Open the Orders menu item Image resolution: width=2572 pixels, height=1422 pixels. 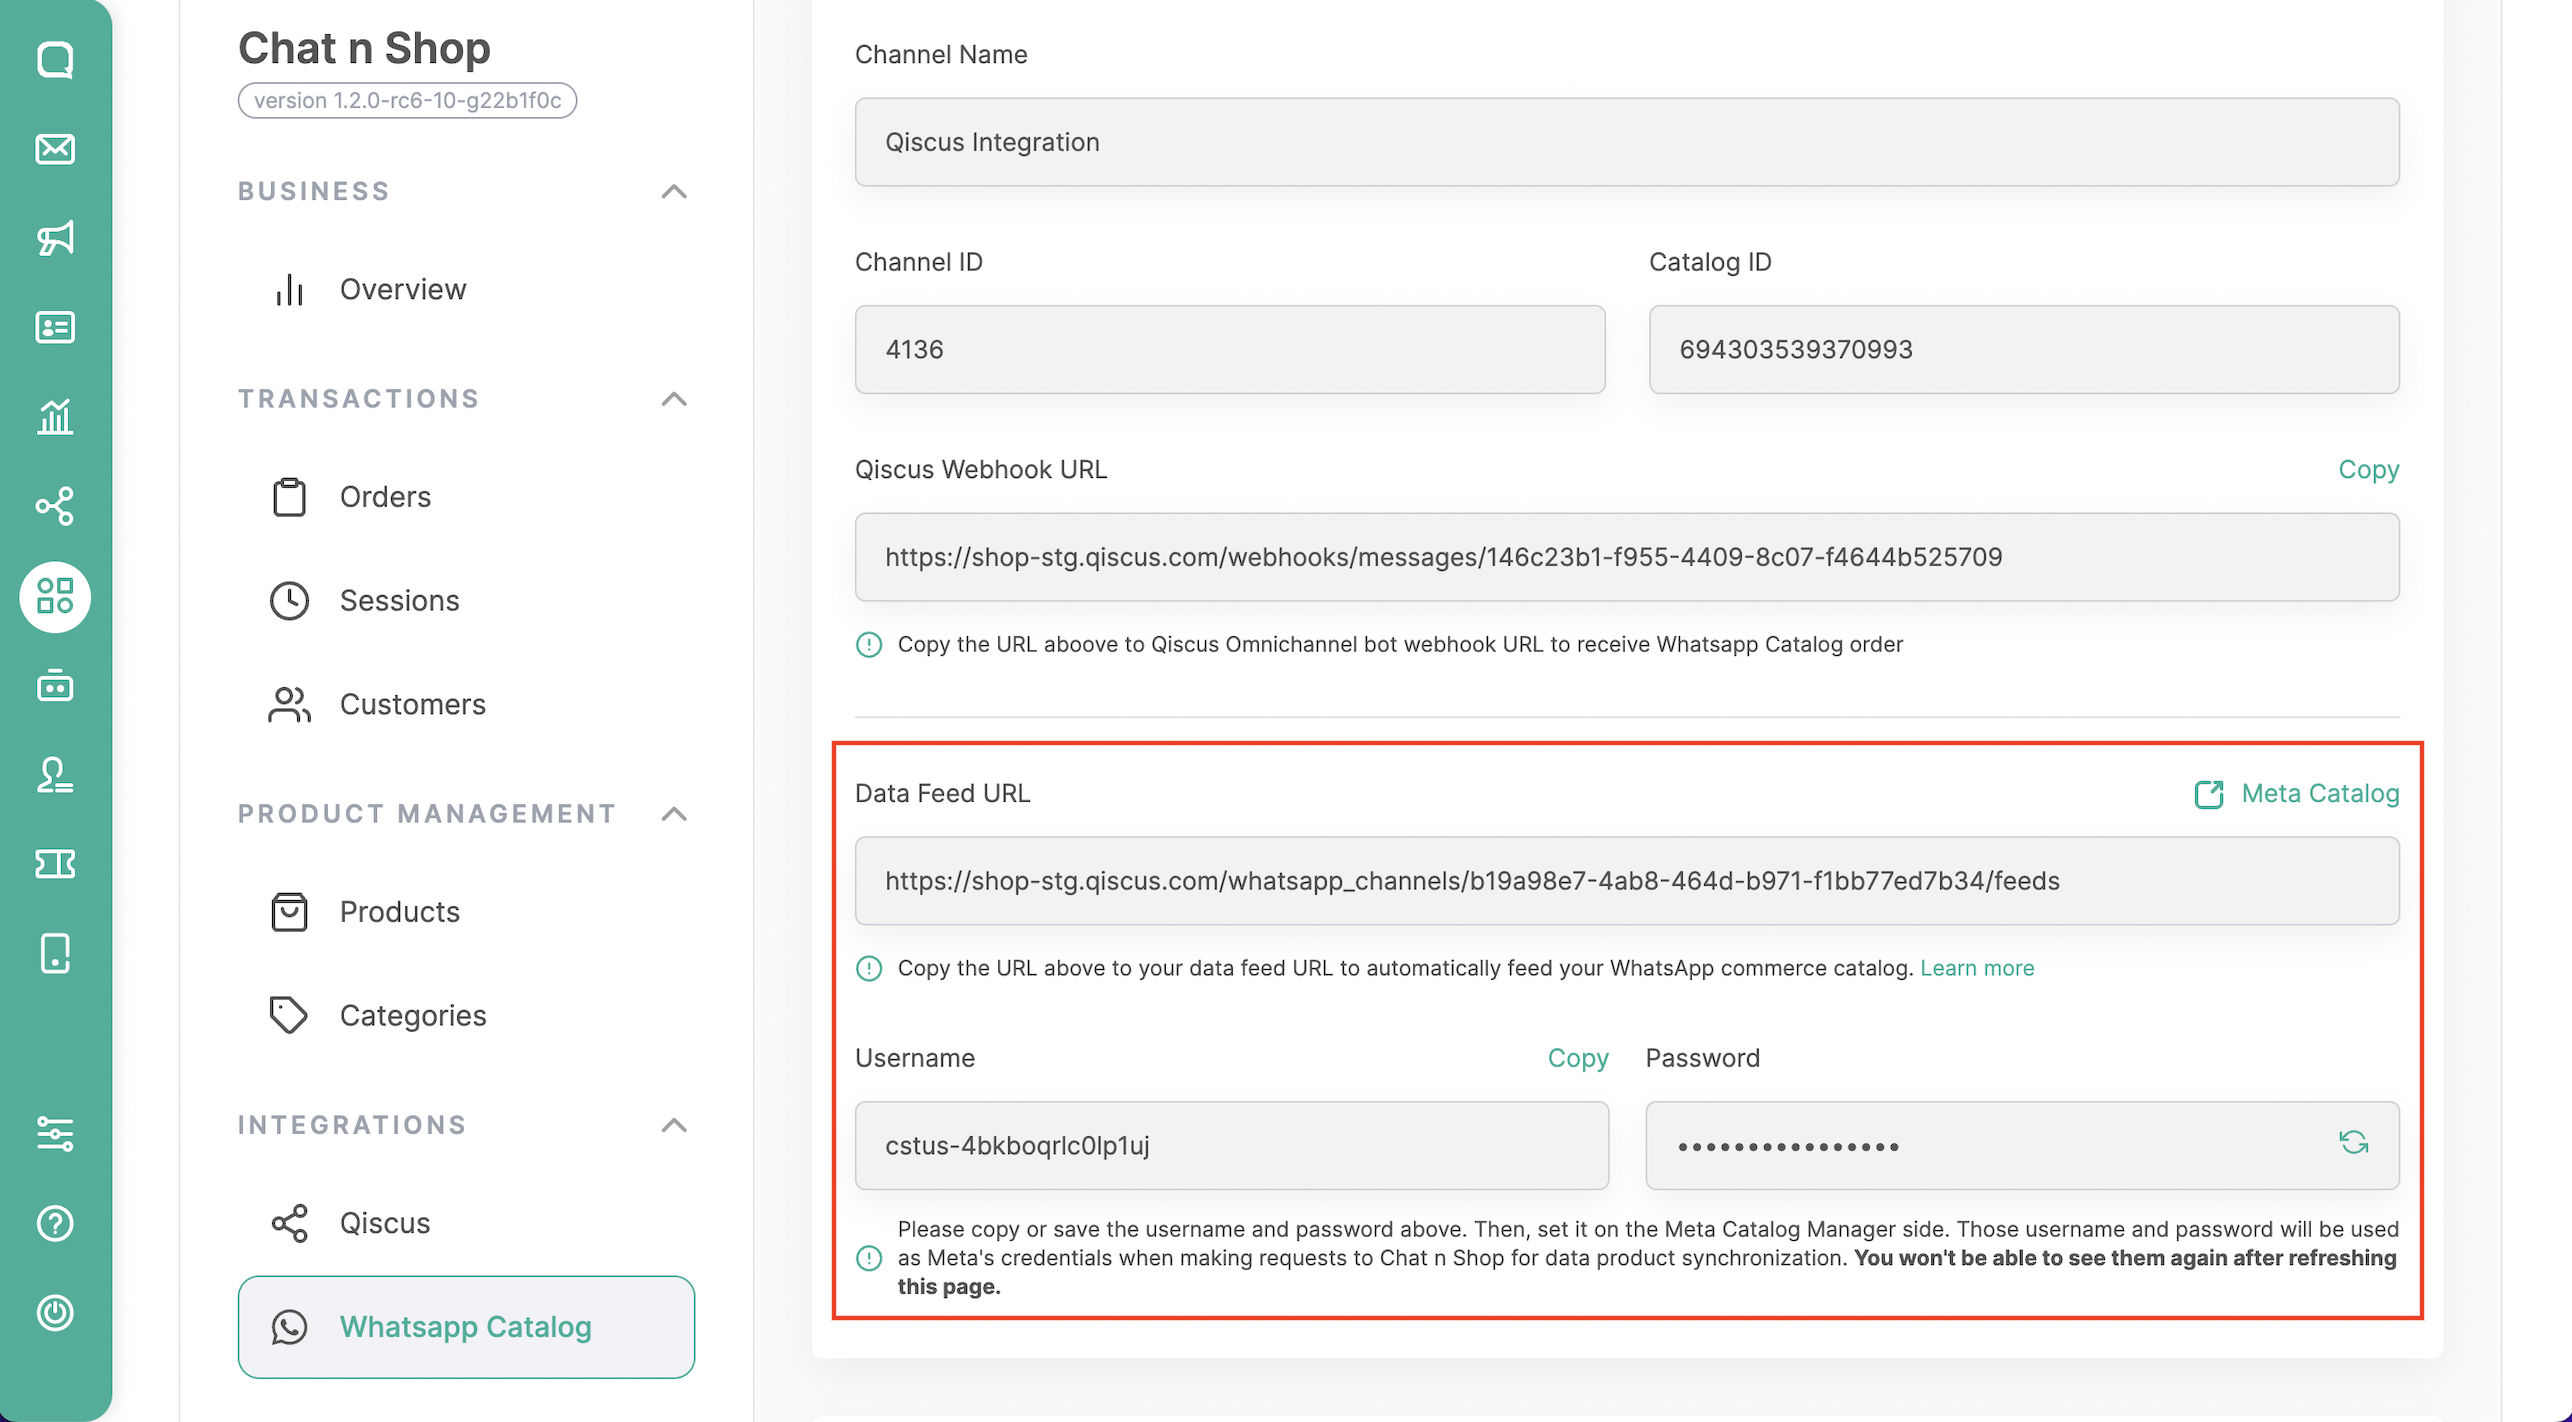pos(385,497)
